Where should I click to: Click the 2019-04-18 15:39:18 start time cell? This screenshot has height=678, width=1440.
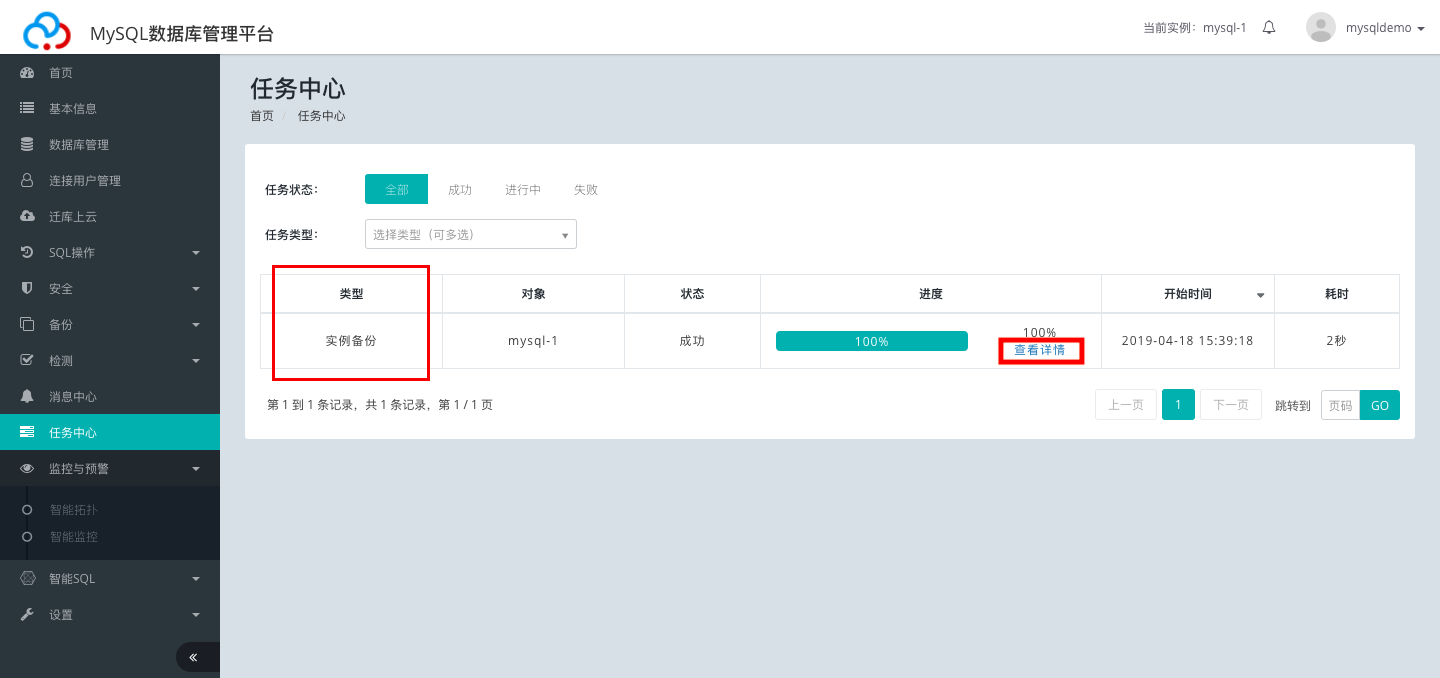tap(1188, 341)
